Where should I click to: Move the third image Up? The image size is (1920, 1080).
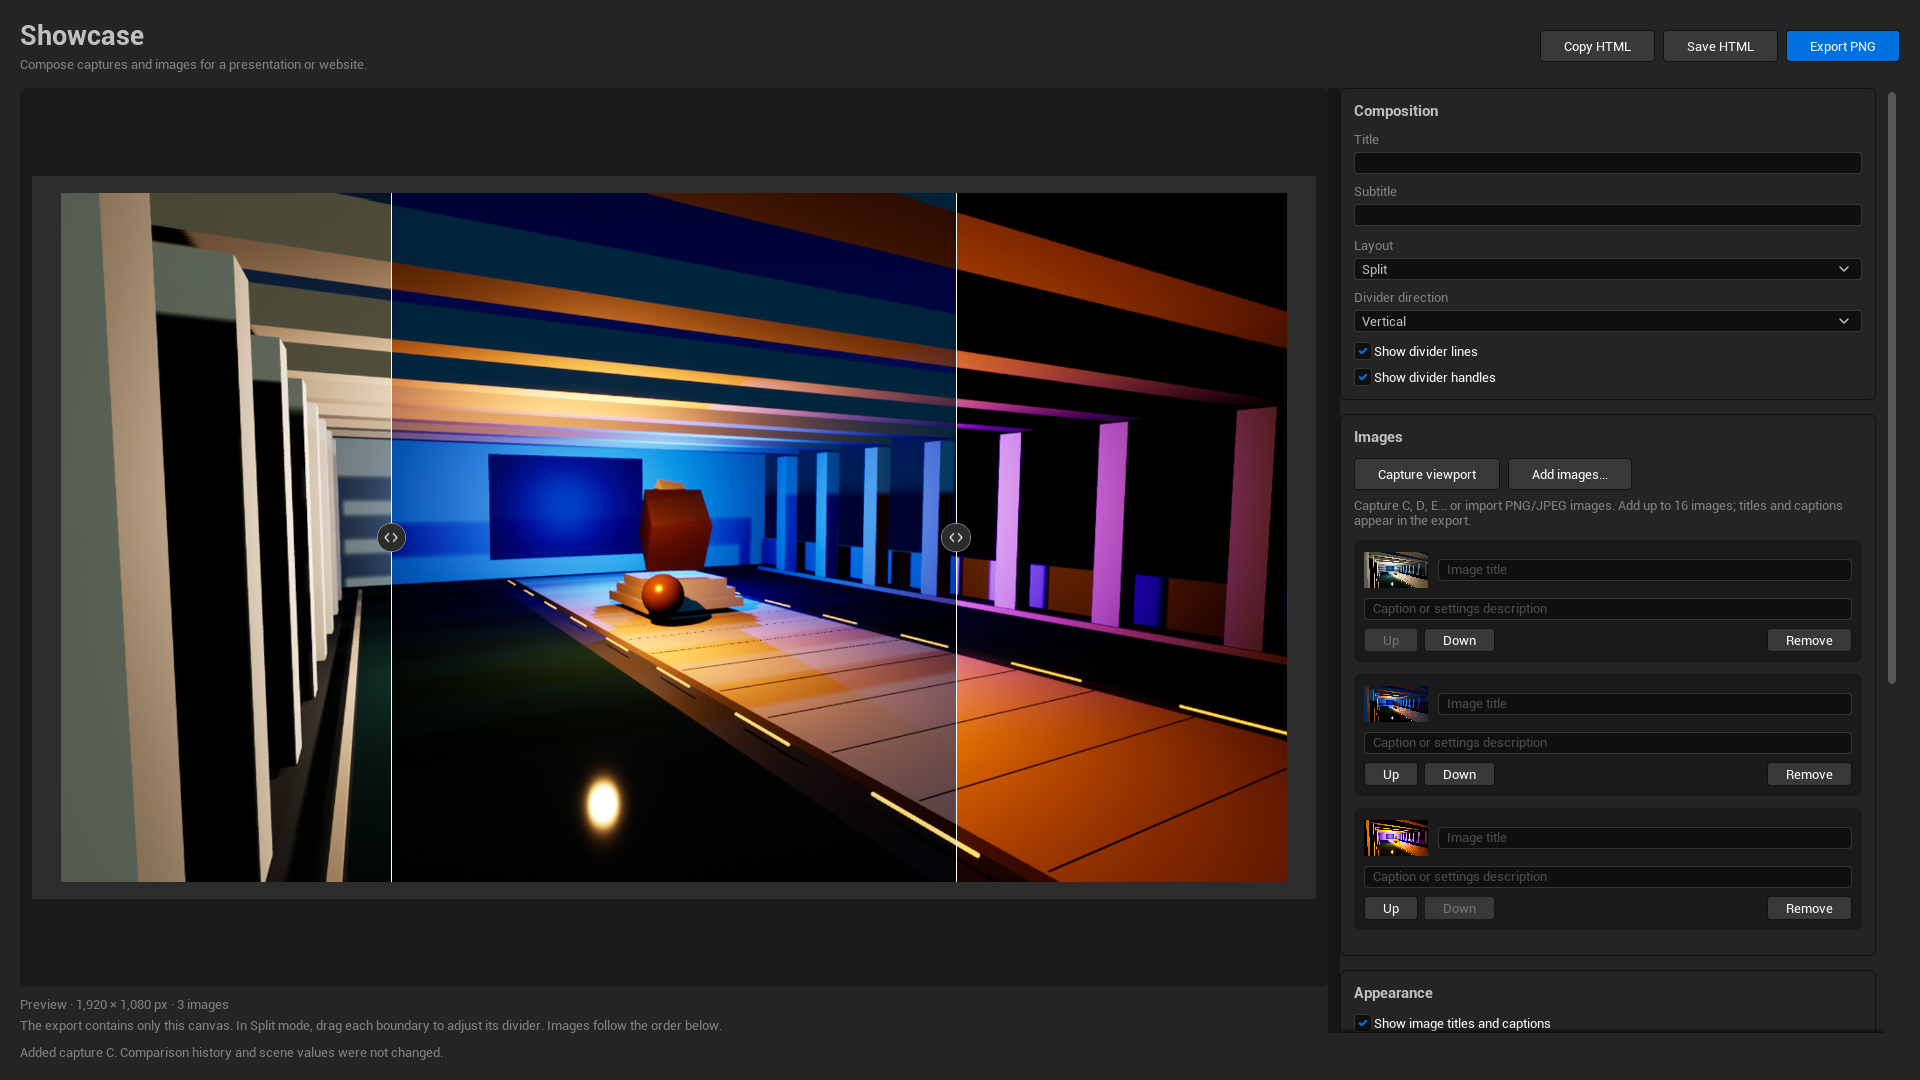click(1390, 908)
